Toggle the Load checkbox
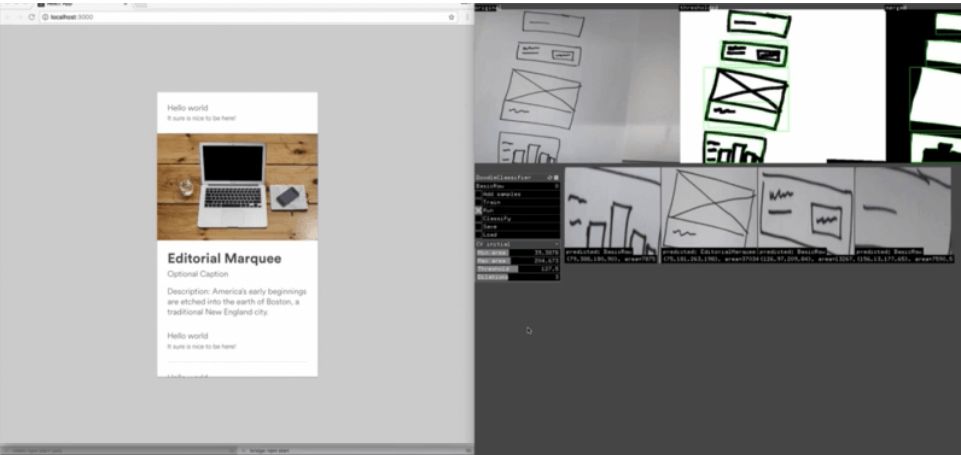The height and width of the screenshot is (455, 961). pyautogui.click(x=479, y=234)
